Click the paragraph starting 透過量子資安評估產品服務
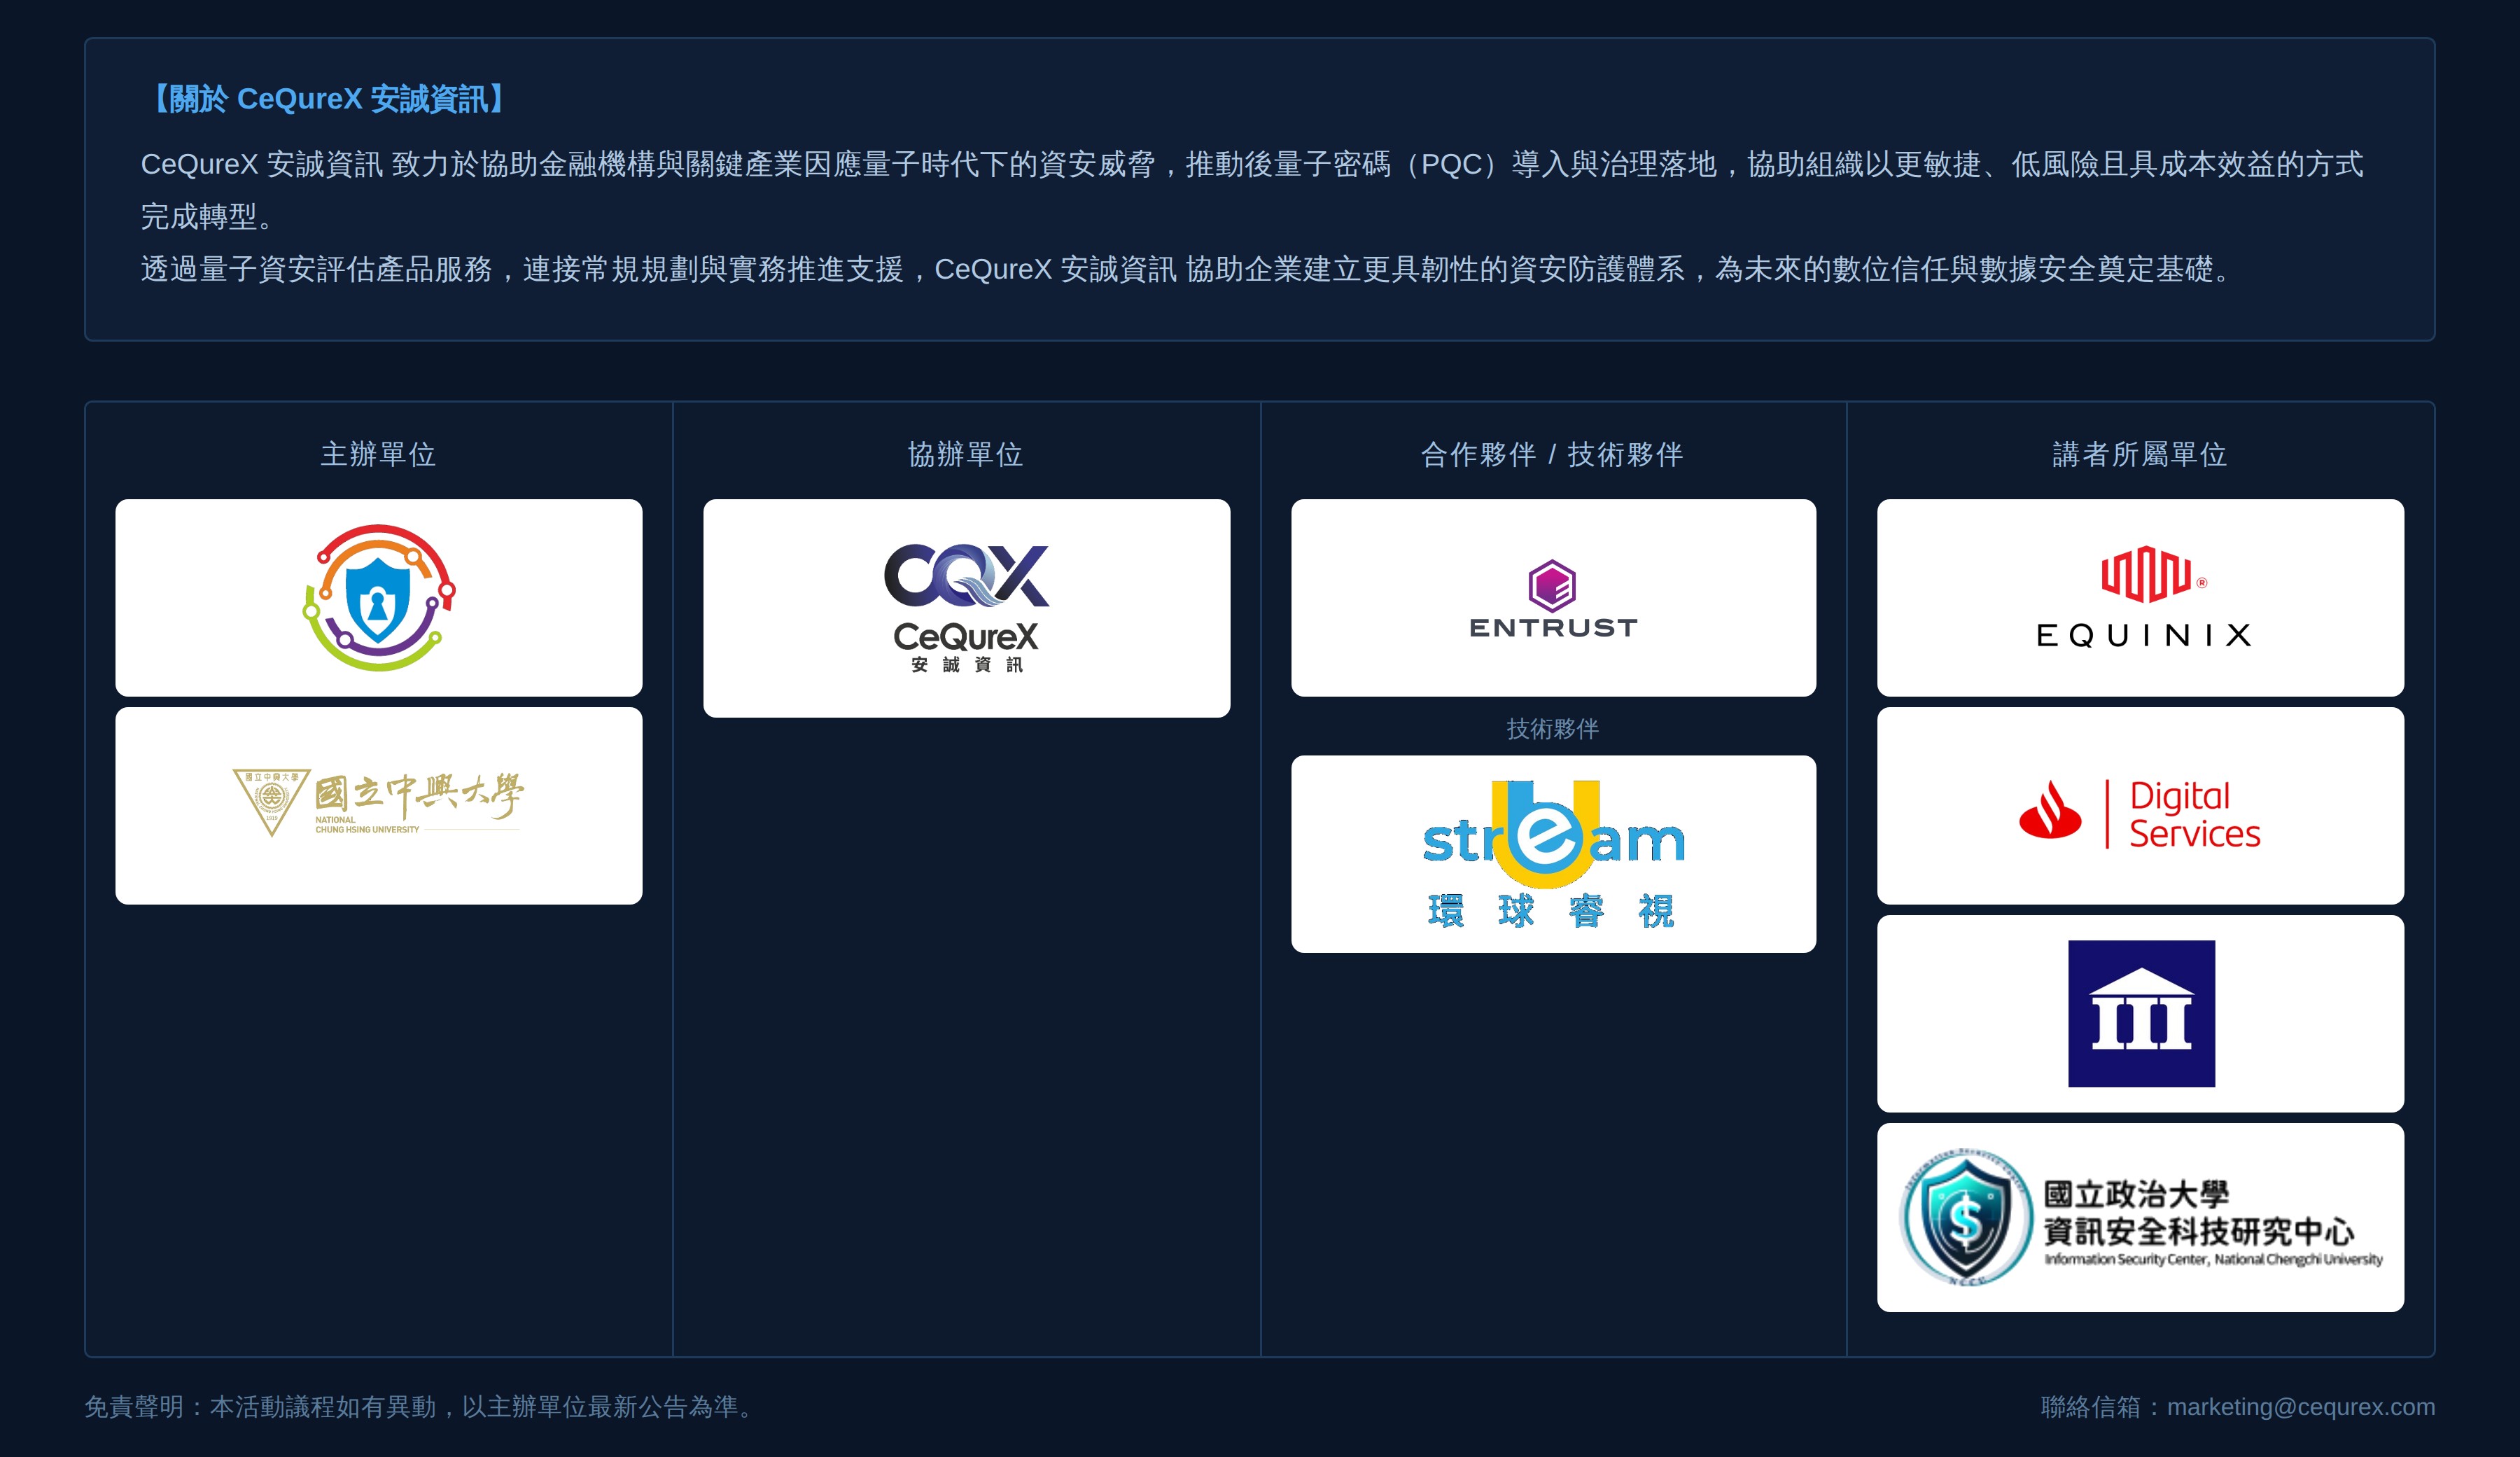This screenshot has height=1457, width=2520. (x=1189, y=269)
